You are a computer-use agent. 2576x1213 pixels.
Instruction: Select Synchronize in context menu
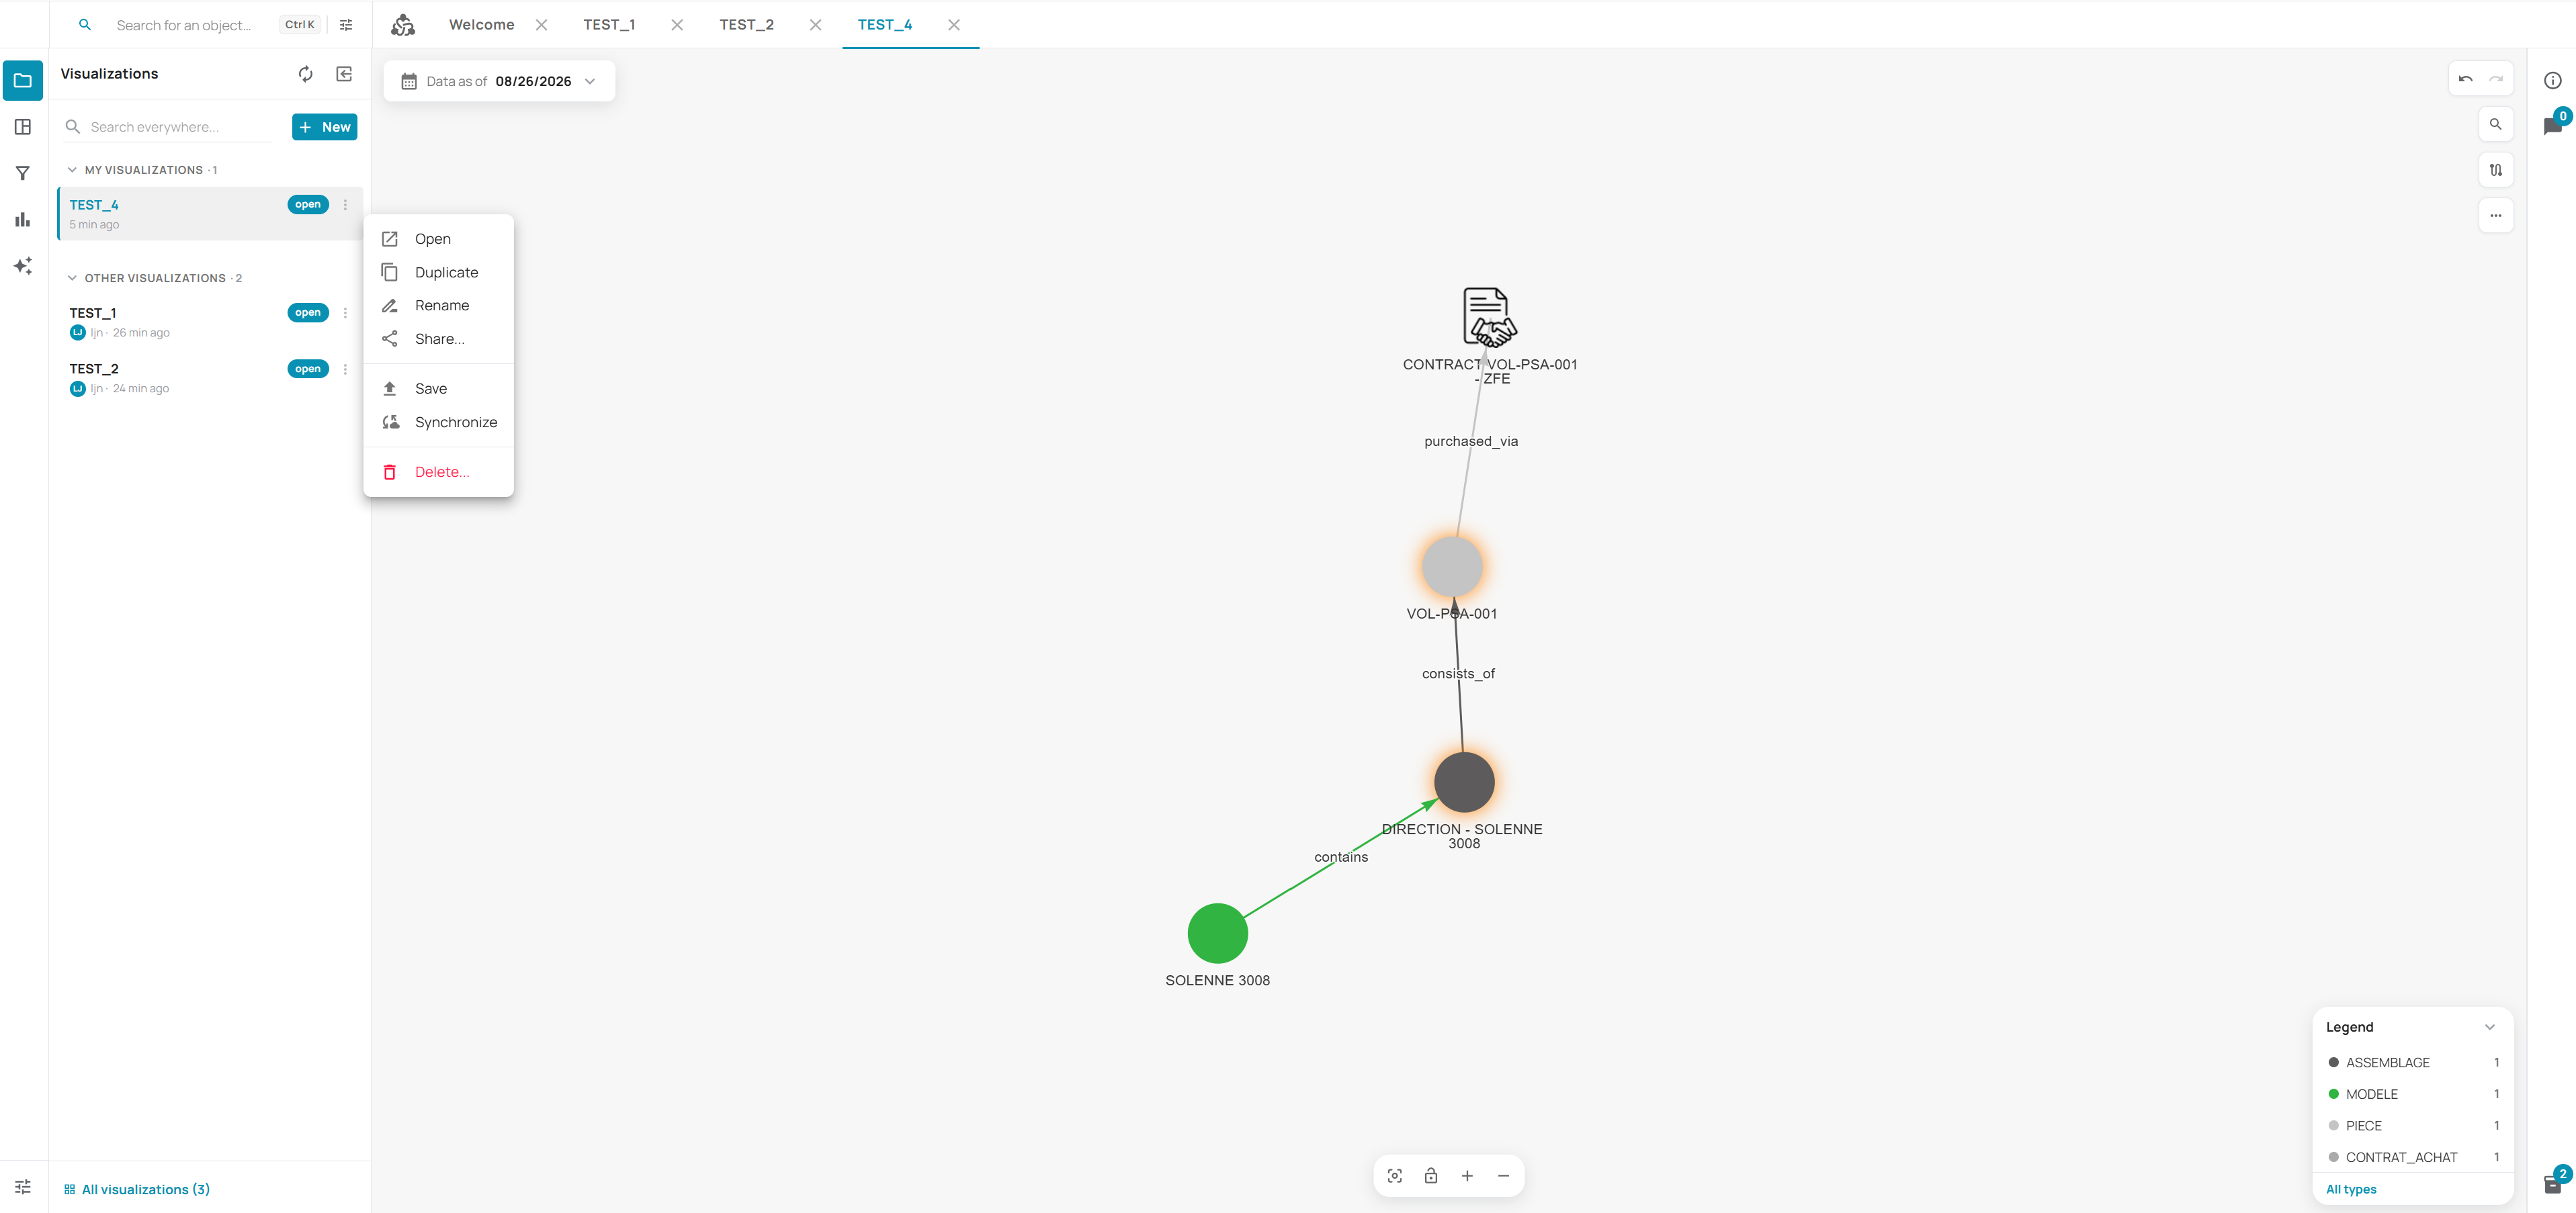(x=438, y=422)
